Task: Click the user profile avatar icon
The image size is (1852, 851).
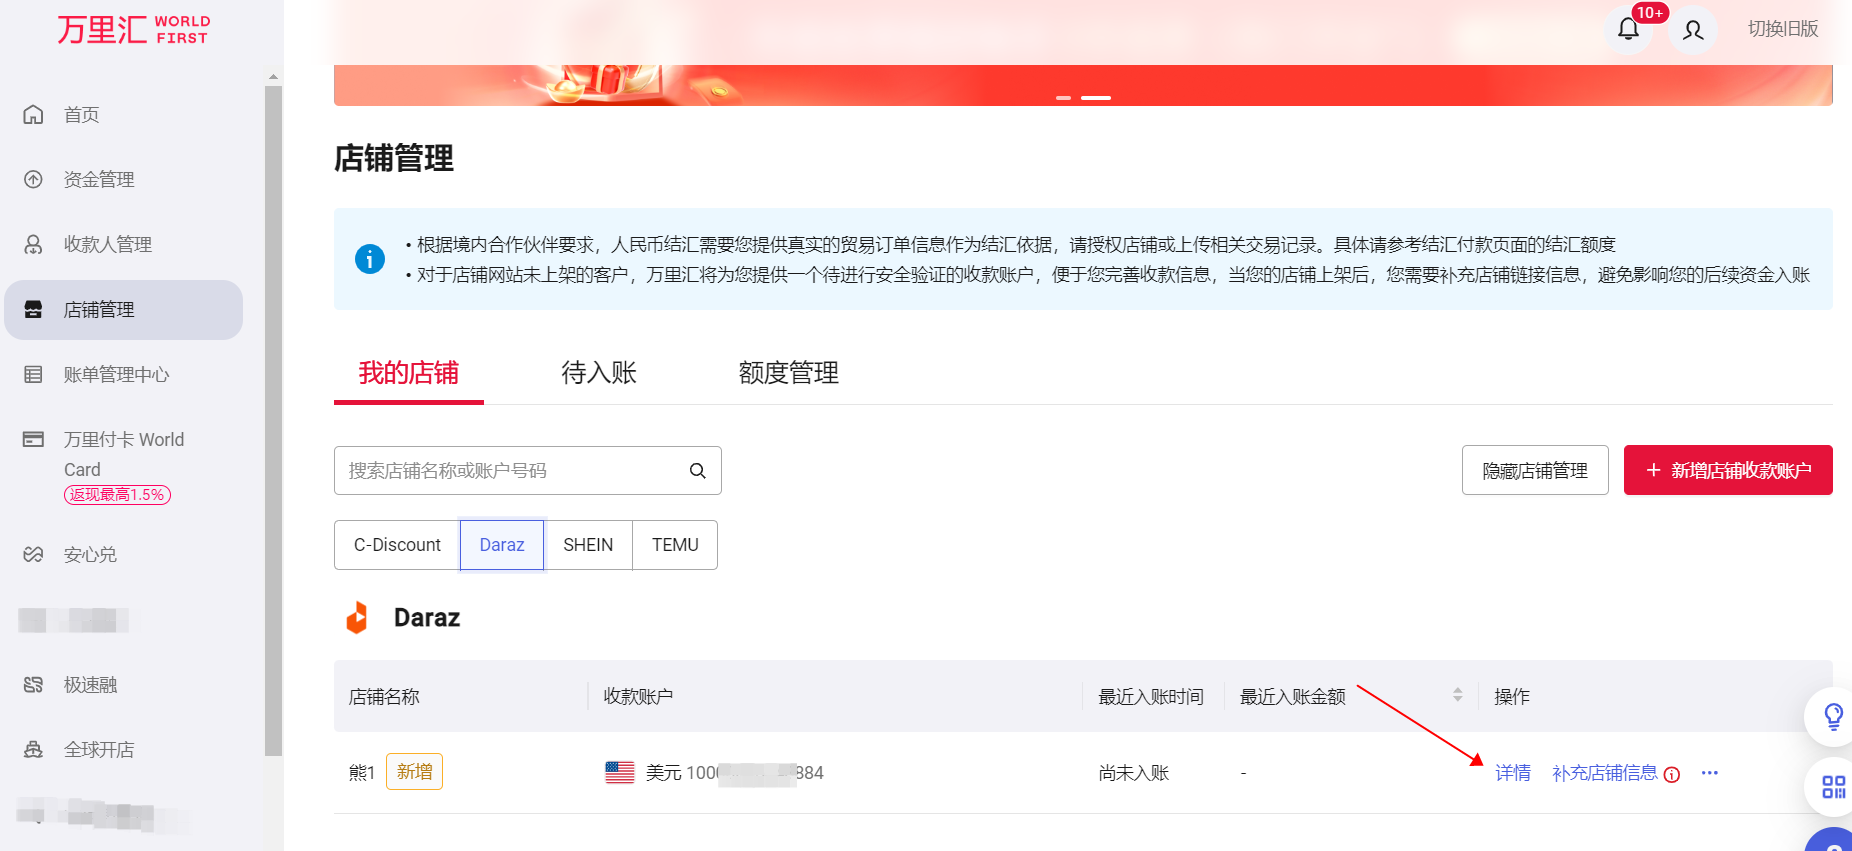Action: click(x=1692, y=30)
